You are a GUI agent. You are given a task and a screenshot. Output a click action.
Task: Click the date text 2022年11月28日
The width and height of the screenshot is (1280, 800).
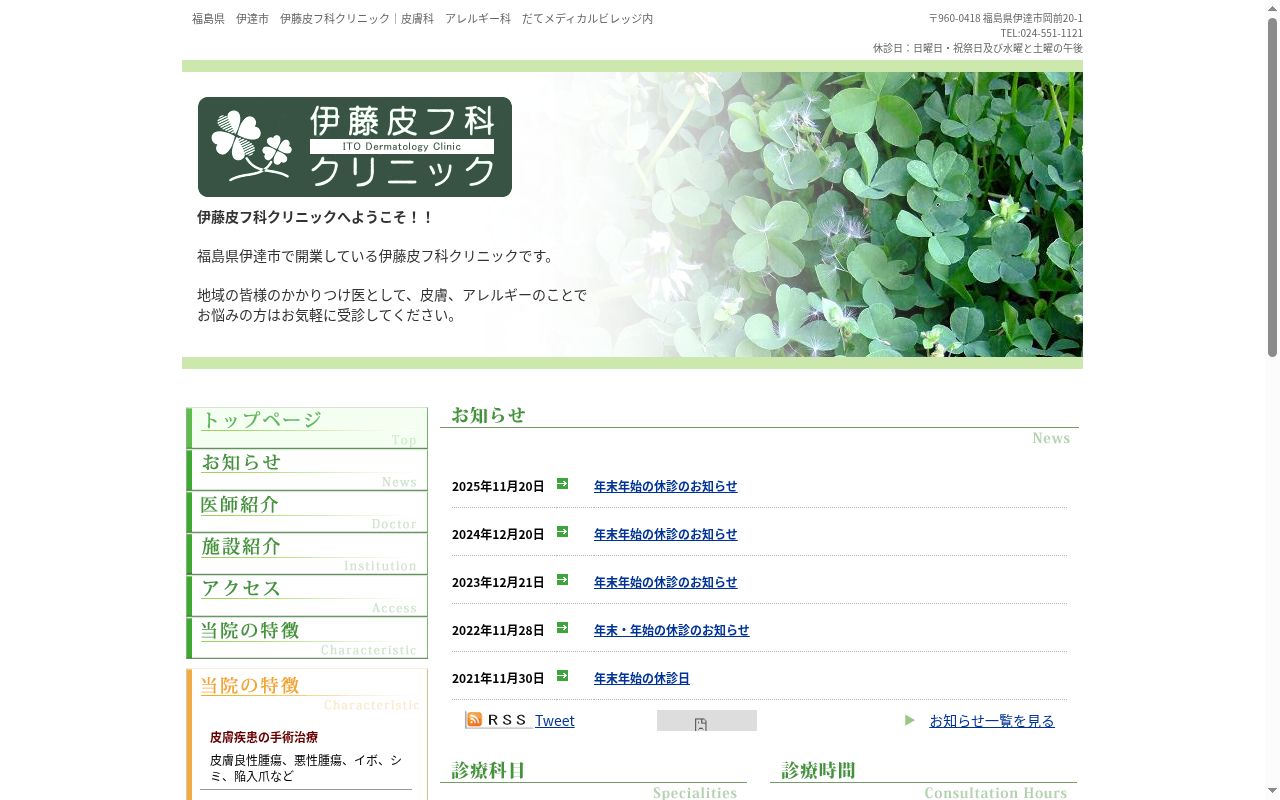[x=498, y=630]
